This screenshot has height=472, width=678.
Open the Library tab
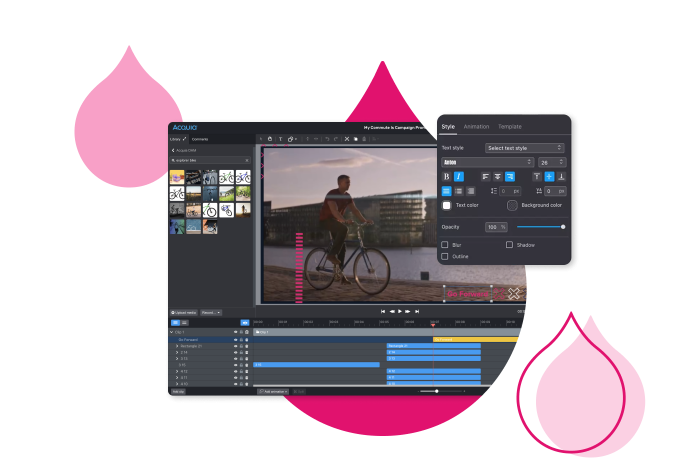tap(178, 139)
